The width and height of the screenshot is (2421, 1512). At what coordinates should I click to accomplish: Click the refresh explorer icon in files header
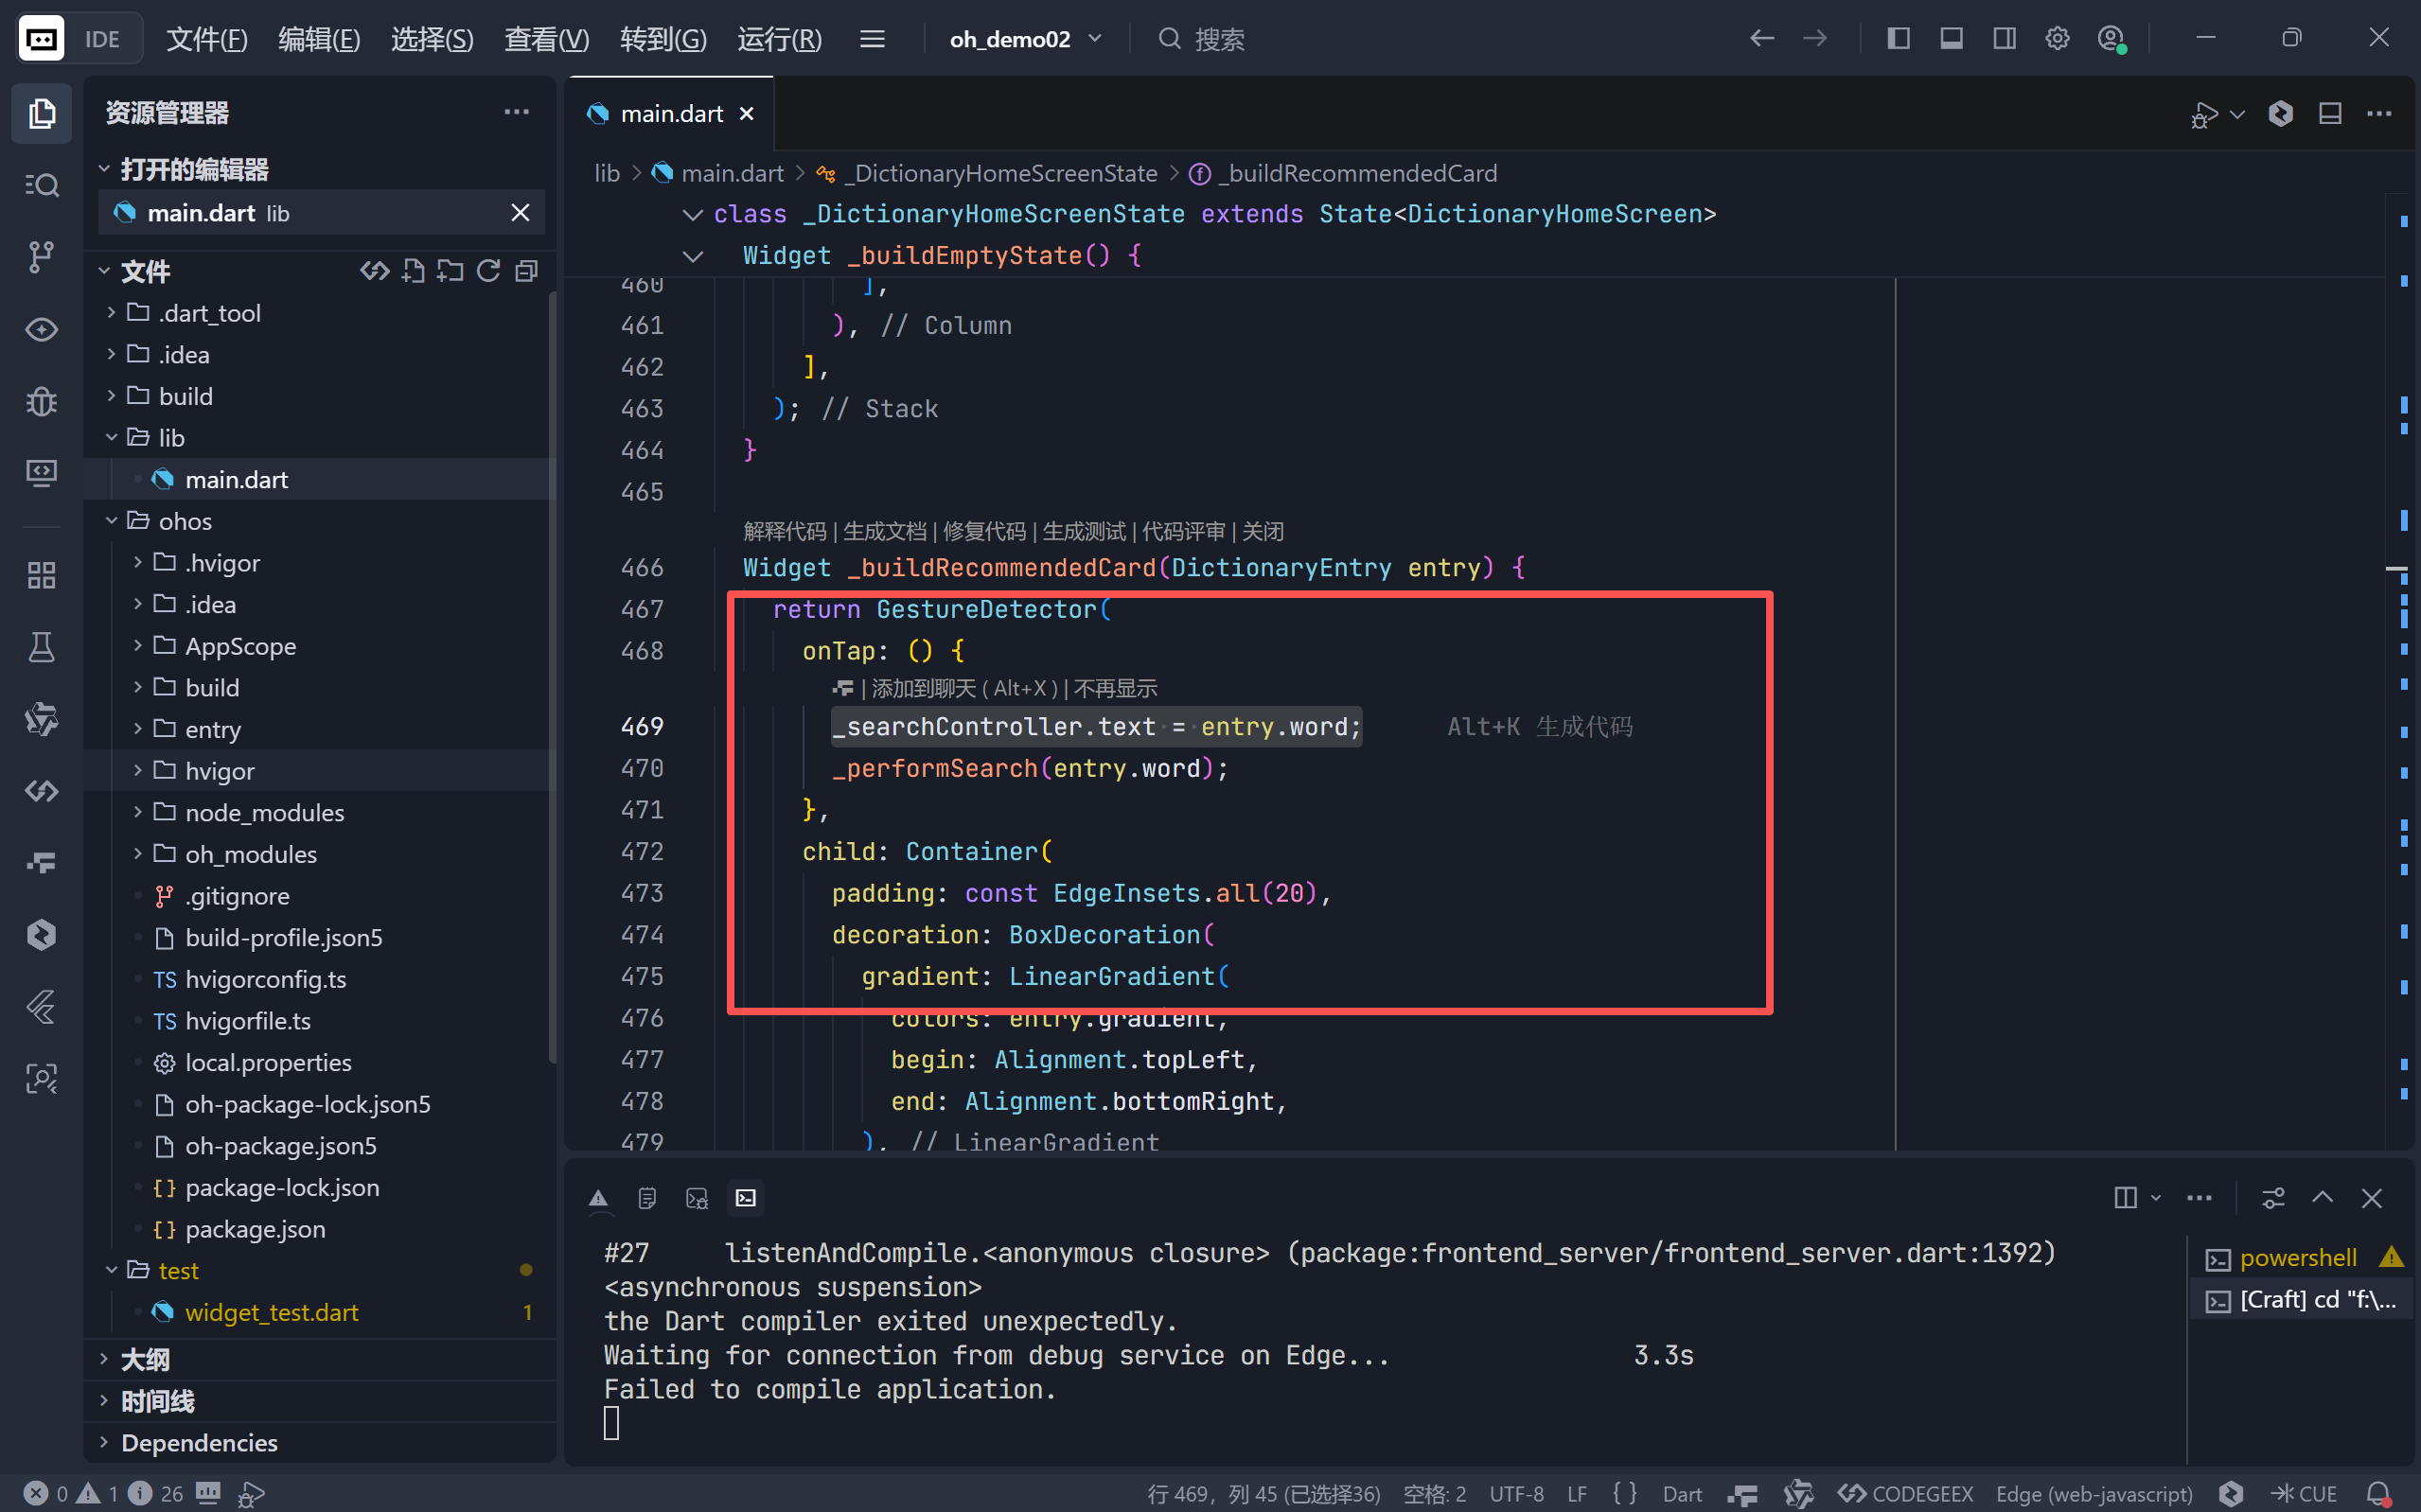[488, 271]
